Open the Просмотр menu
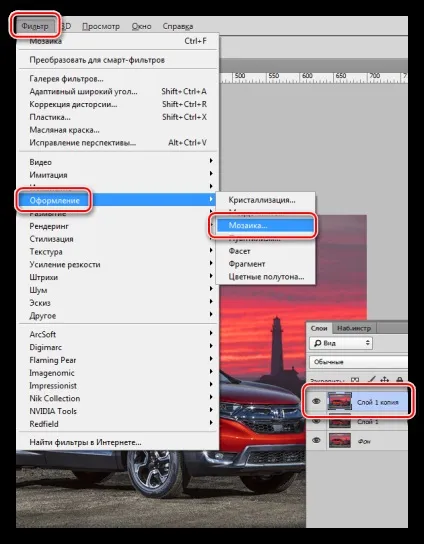Viewport: 424px width, 544px height. pos(101,26)
